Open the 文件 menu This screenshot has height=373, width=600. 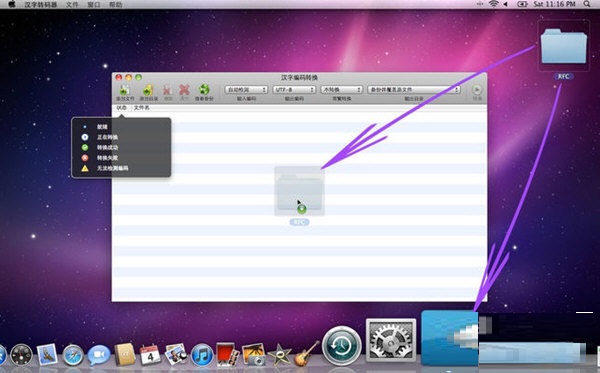click(x=72, y=5)
